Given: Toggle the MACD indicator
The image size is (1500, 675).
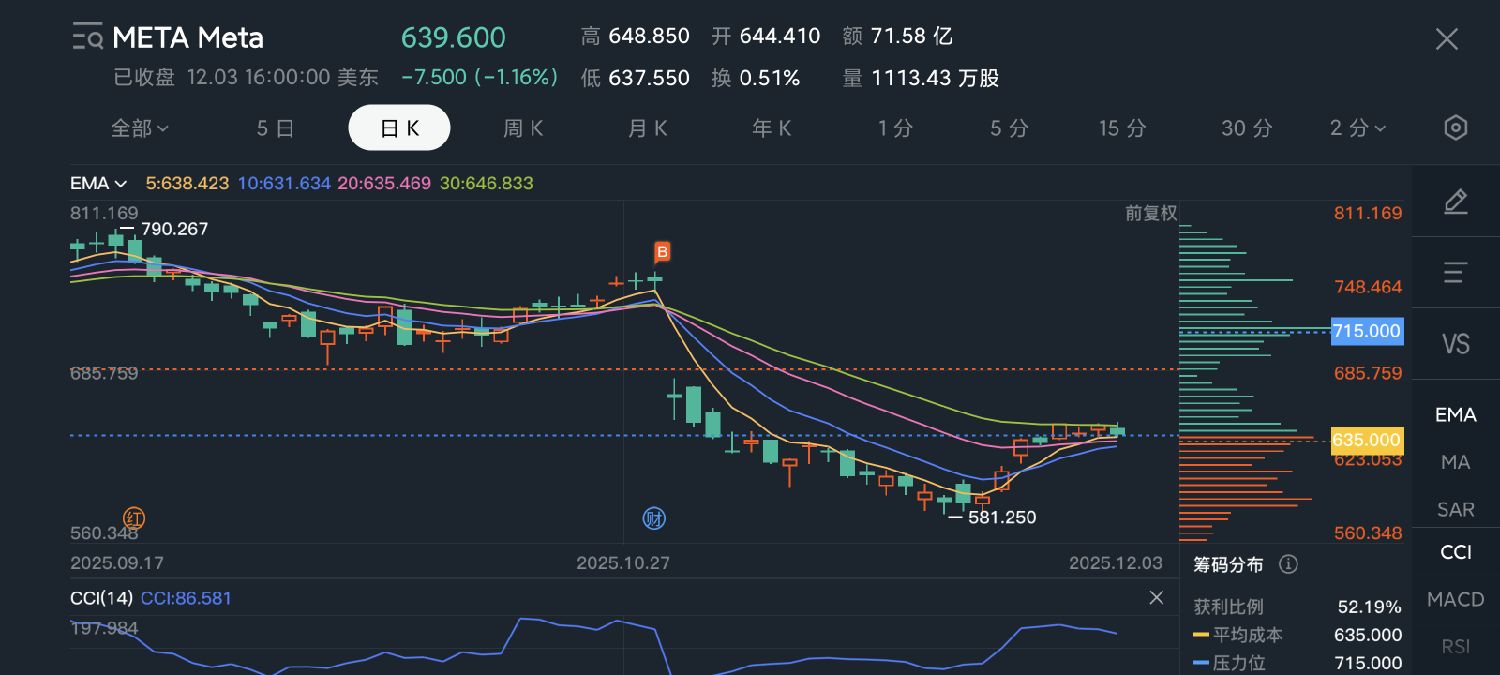Looking at the screenshot, I should pos(1456,599).
